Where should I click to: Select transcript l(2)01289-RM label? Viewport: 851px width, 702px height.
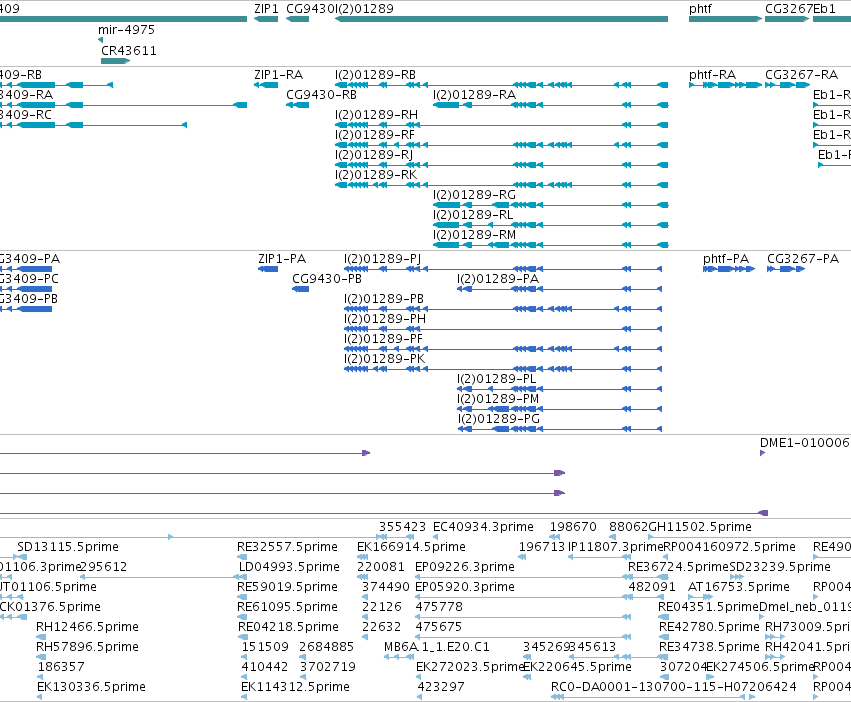point(474,236)
